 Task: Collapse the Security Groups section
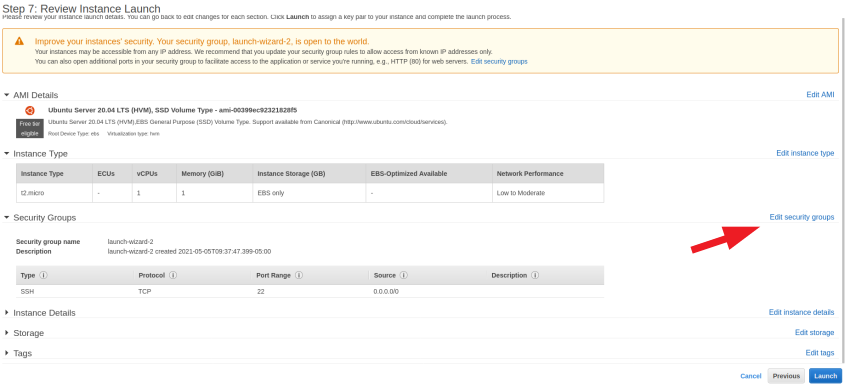click(6, 217)
